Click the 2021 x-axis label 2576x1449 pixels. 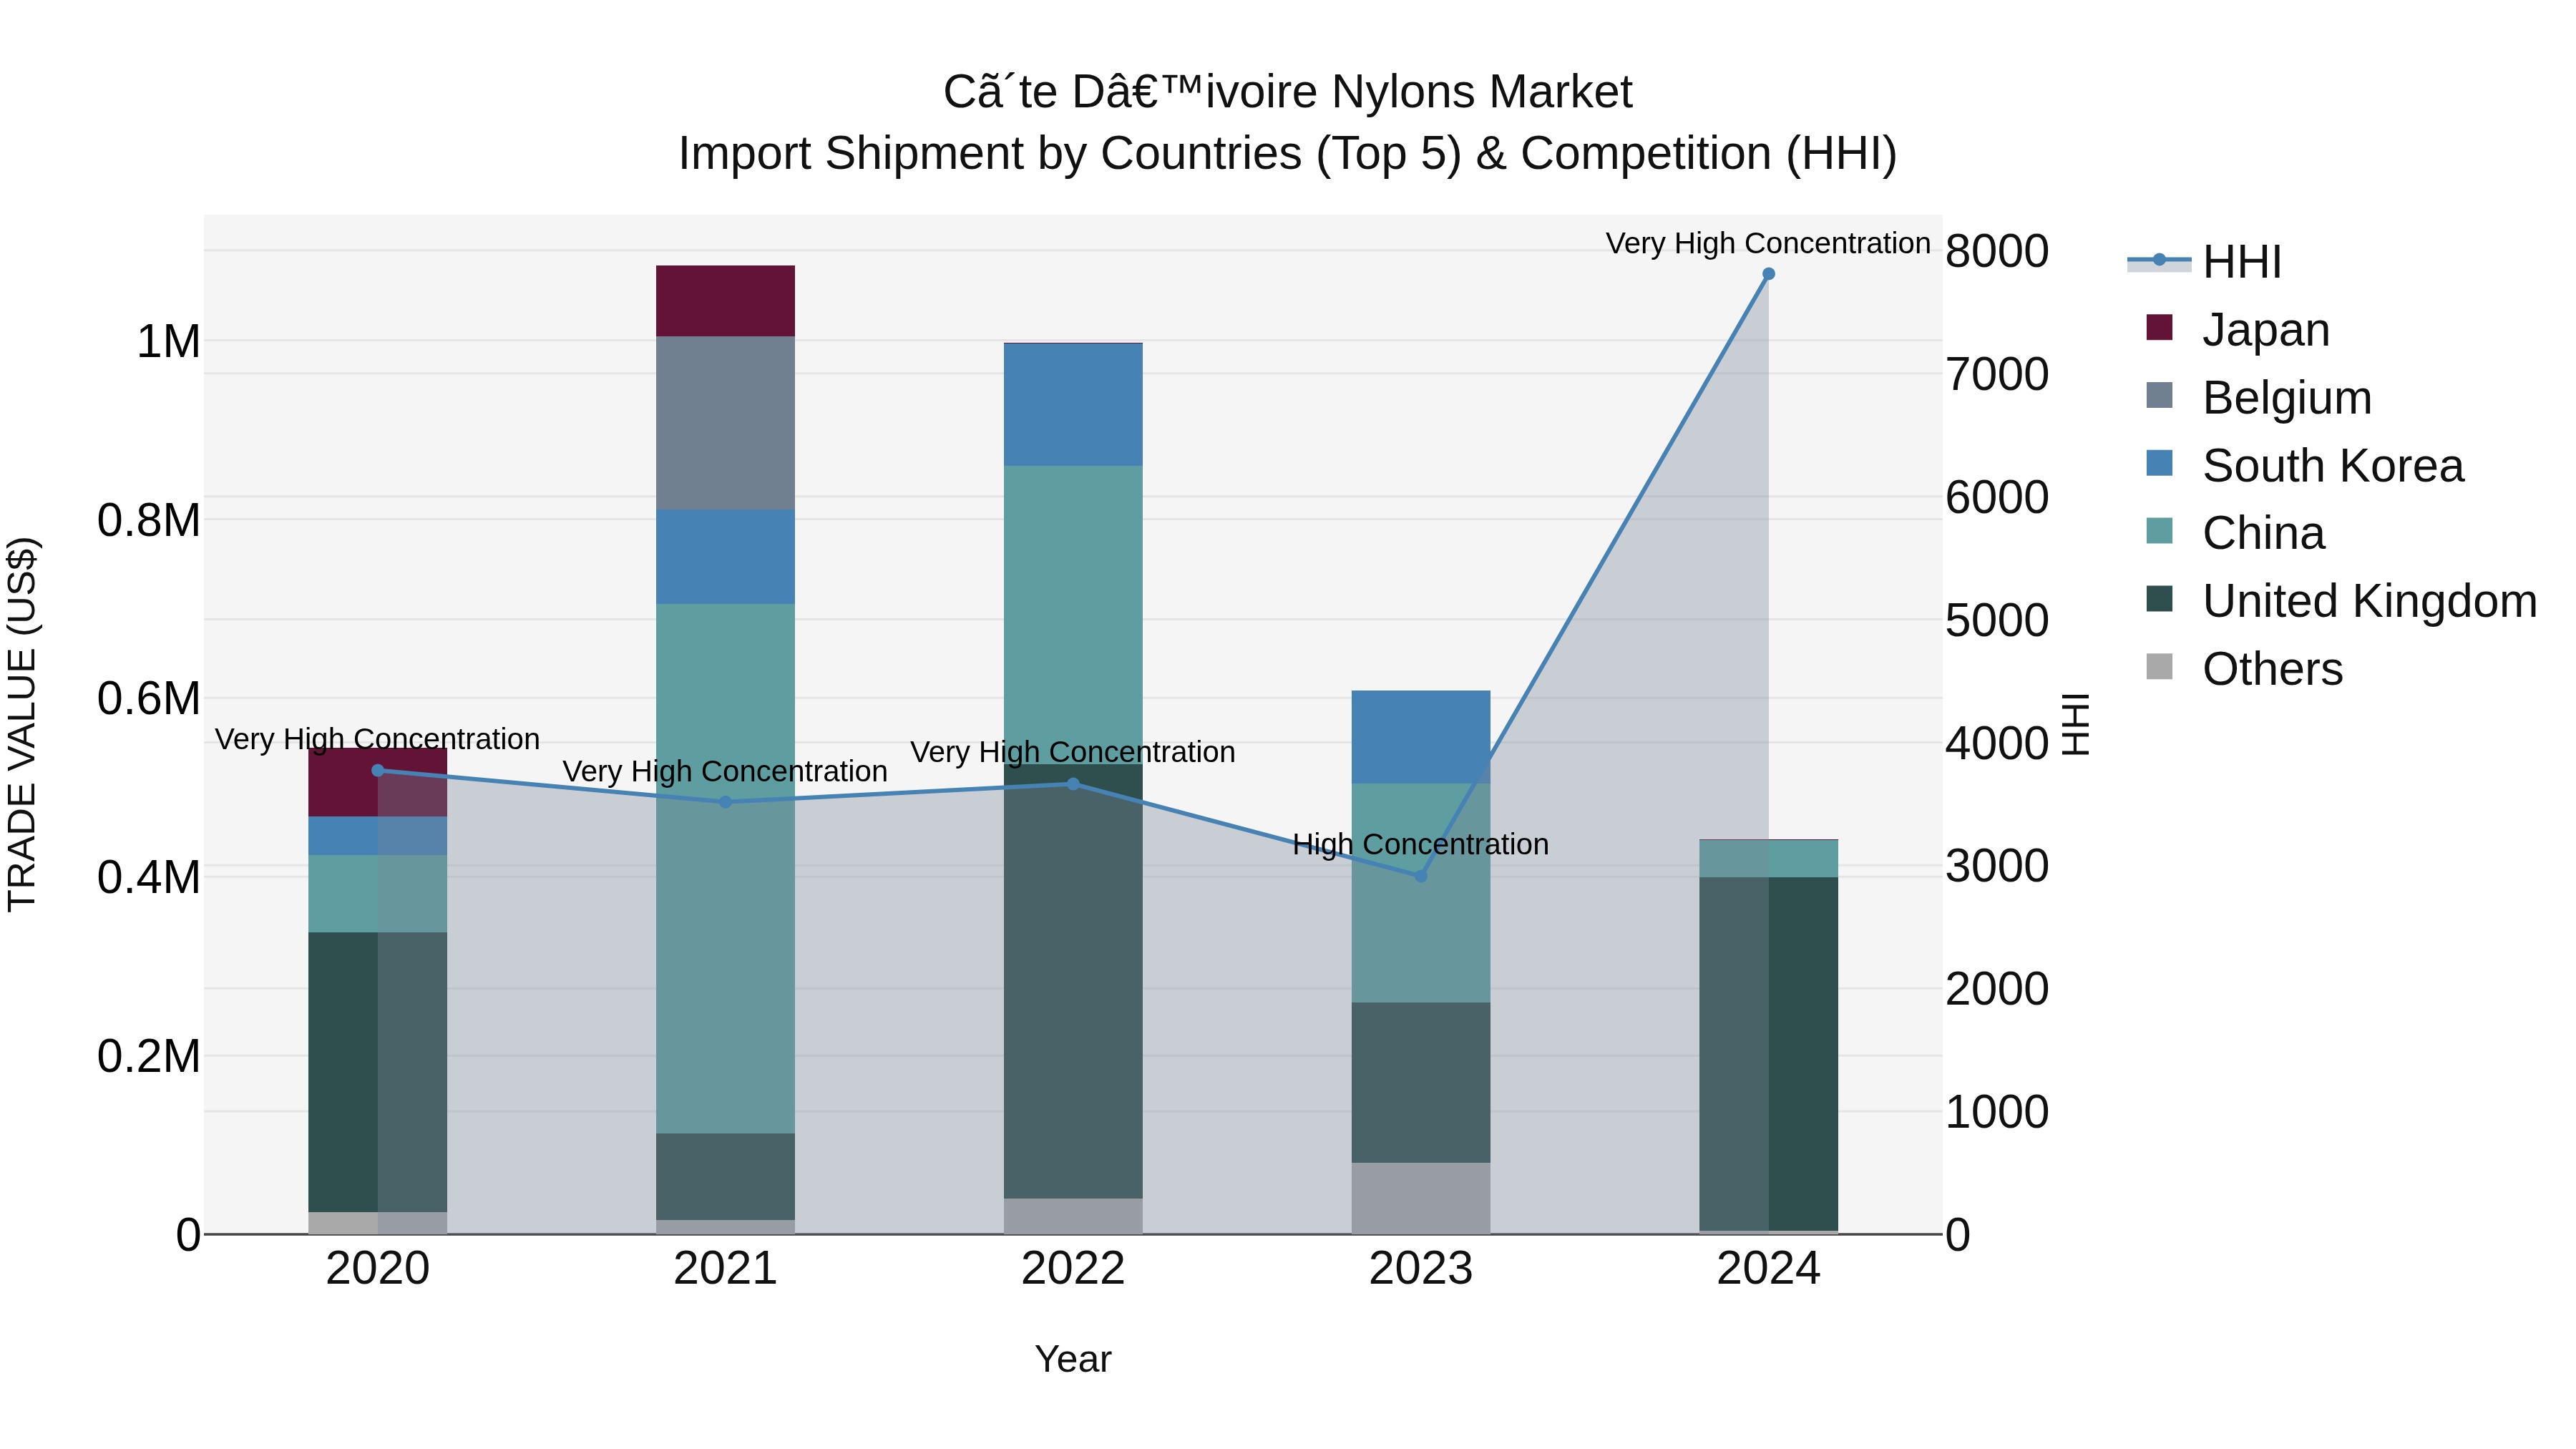[726, 1269]
